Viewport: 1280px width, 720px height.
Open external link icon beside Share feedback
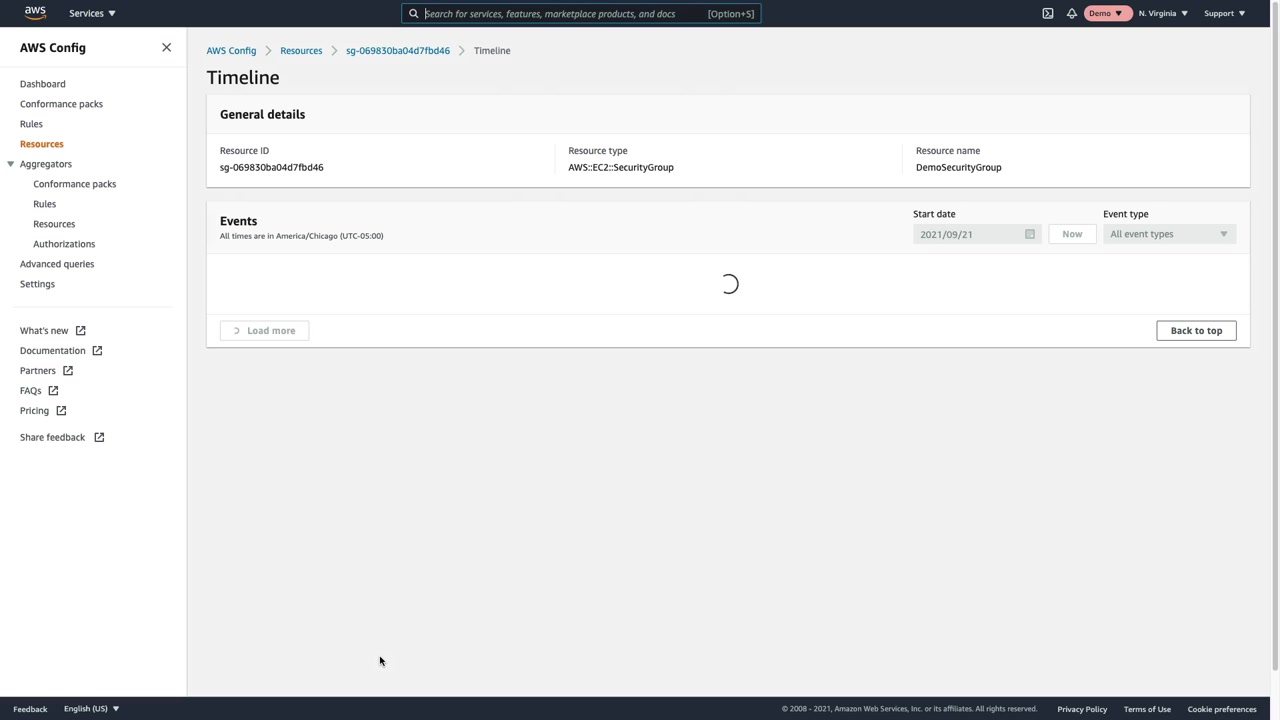(99, 437)
